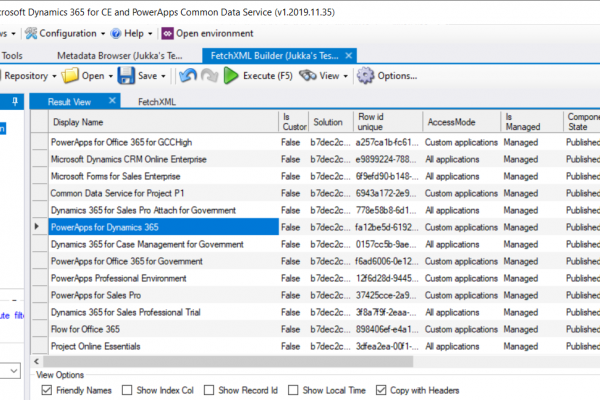Click the Execute (F5) button label
The width and height of the screenshot is (600, 400).
pyautogui.click(x=268, y=76)
